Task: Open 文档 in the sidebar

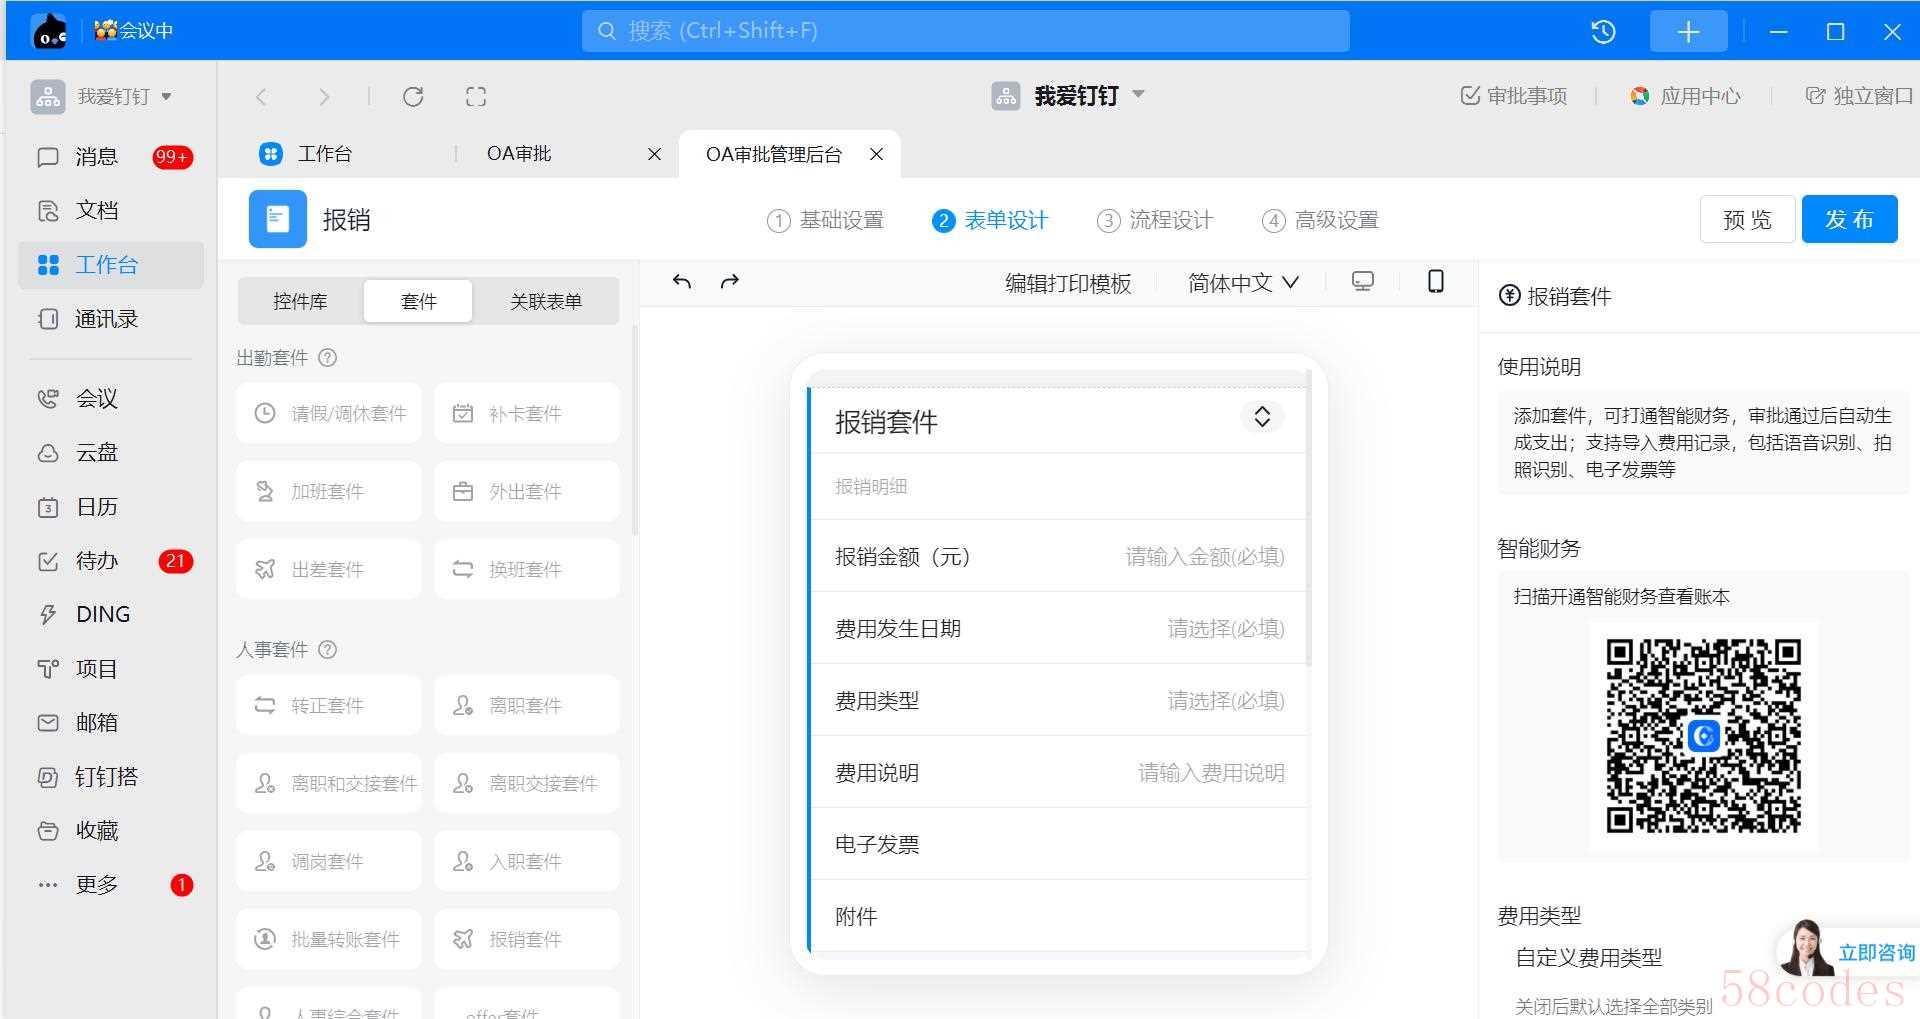Action: coord(111,211)
